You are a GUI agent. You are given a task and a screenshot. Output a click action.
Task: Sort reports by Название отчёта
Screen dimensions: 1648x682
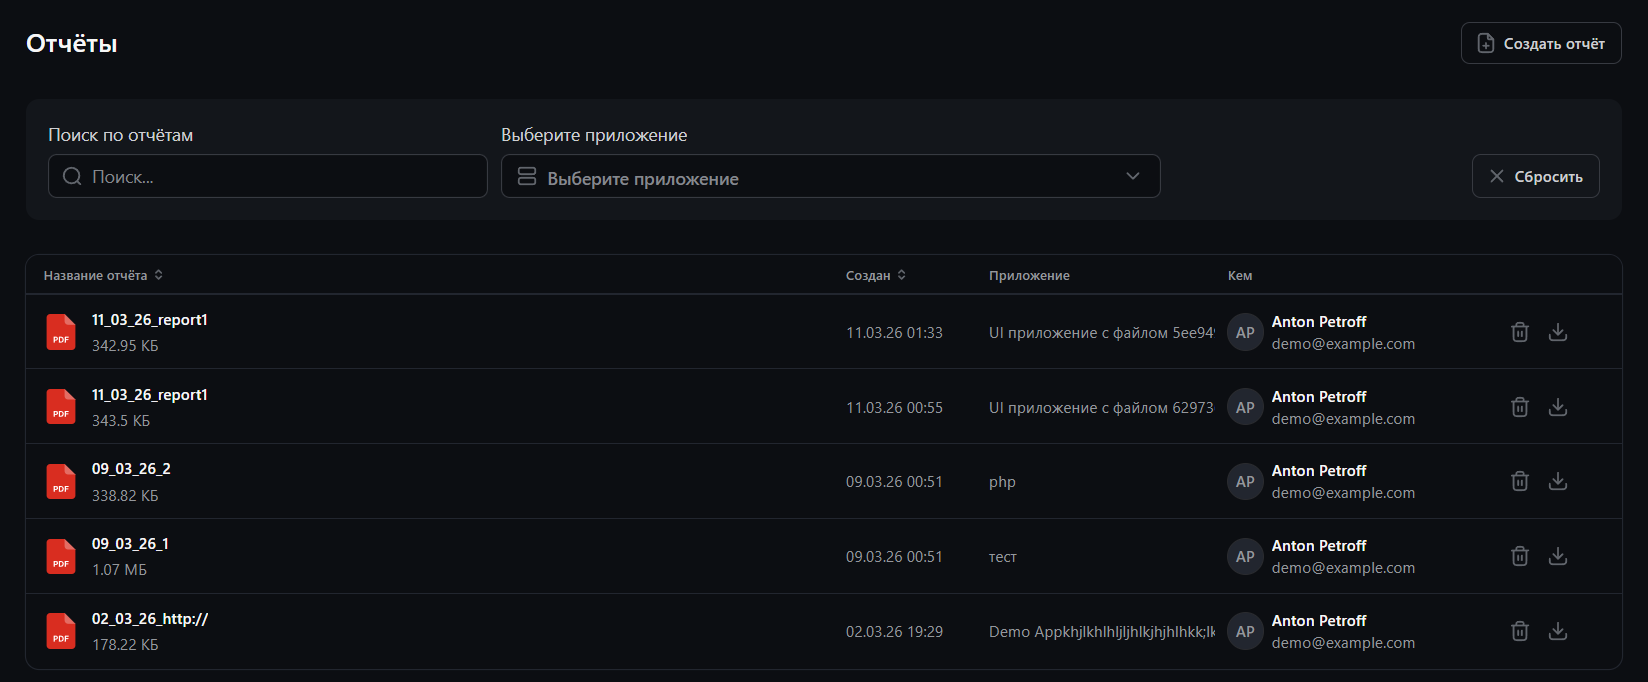click(x=103, y=275)
